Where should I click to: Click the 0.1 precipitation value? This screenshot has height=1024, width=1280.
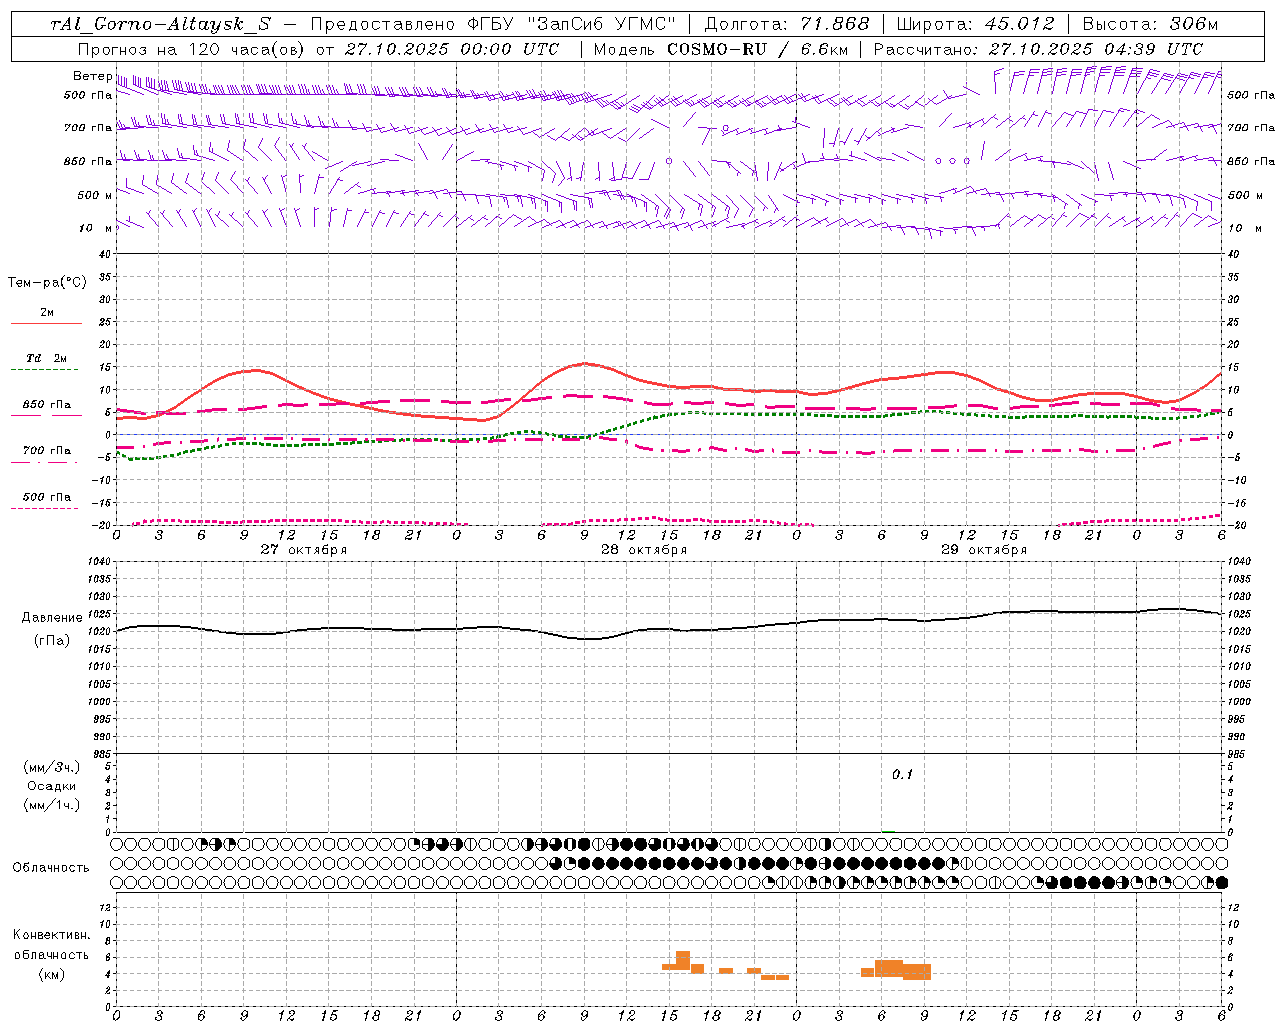tap(903, 775)
